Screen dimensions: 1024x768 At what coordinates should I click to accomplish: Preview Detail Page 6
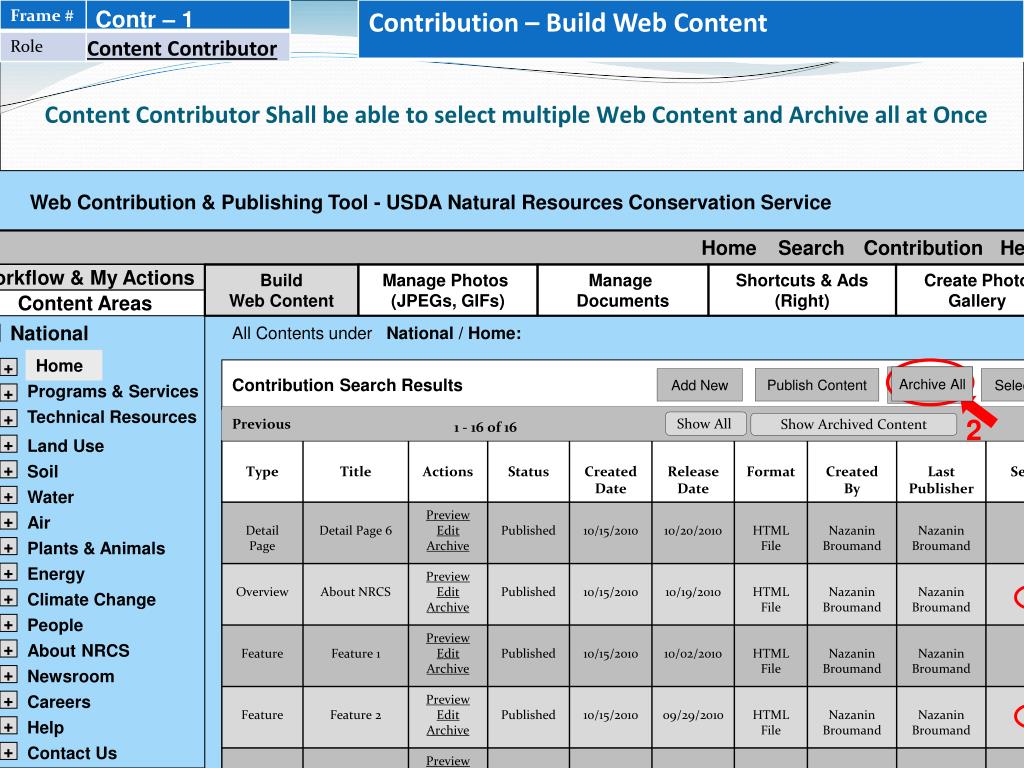pos(447,515)
